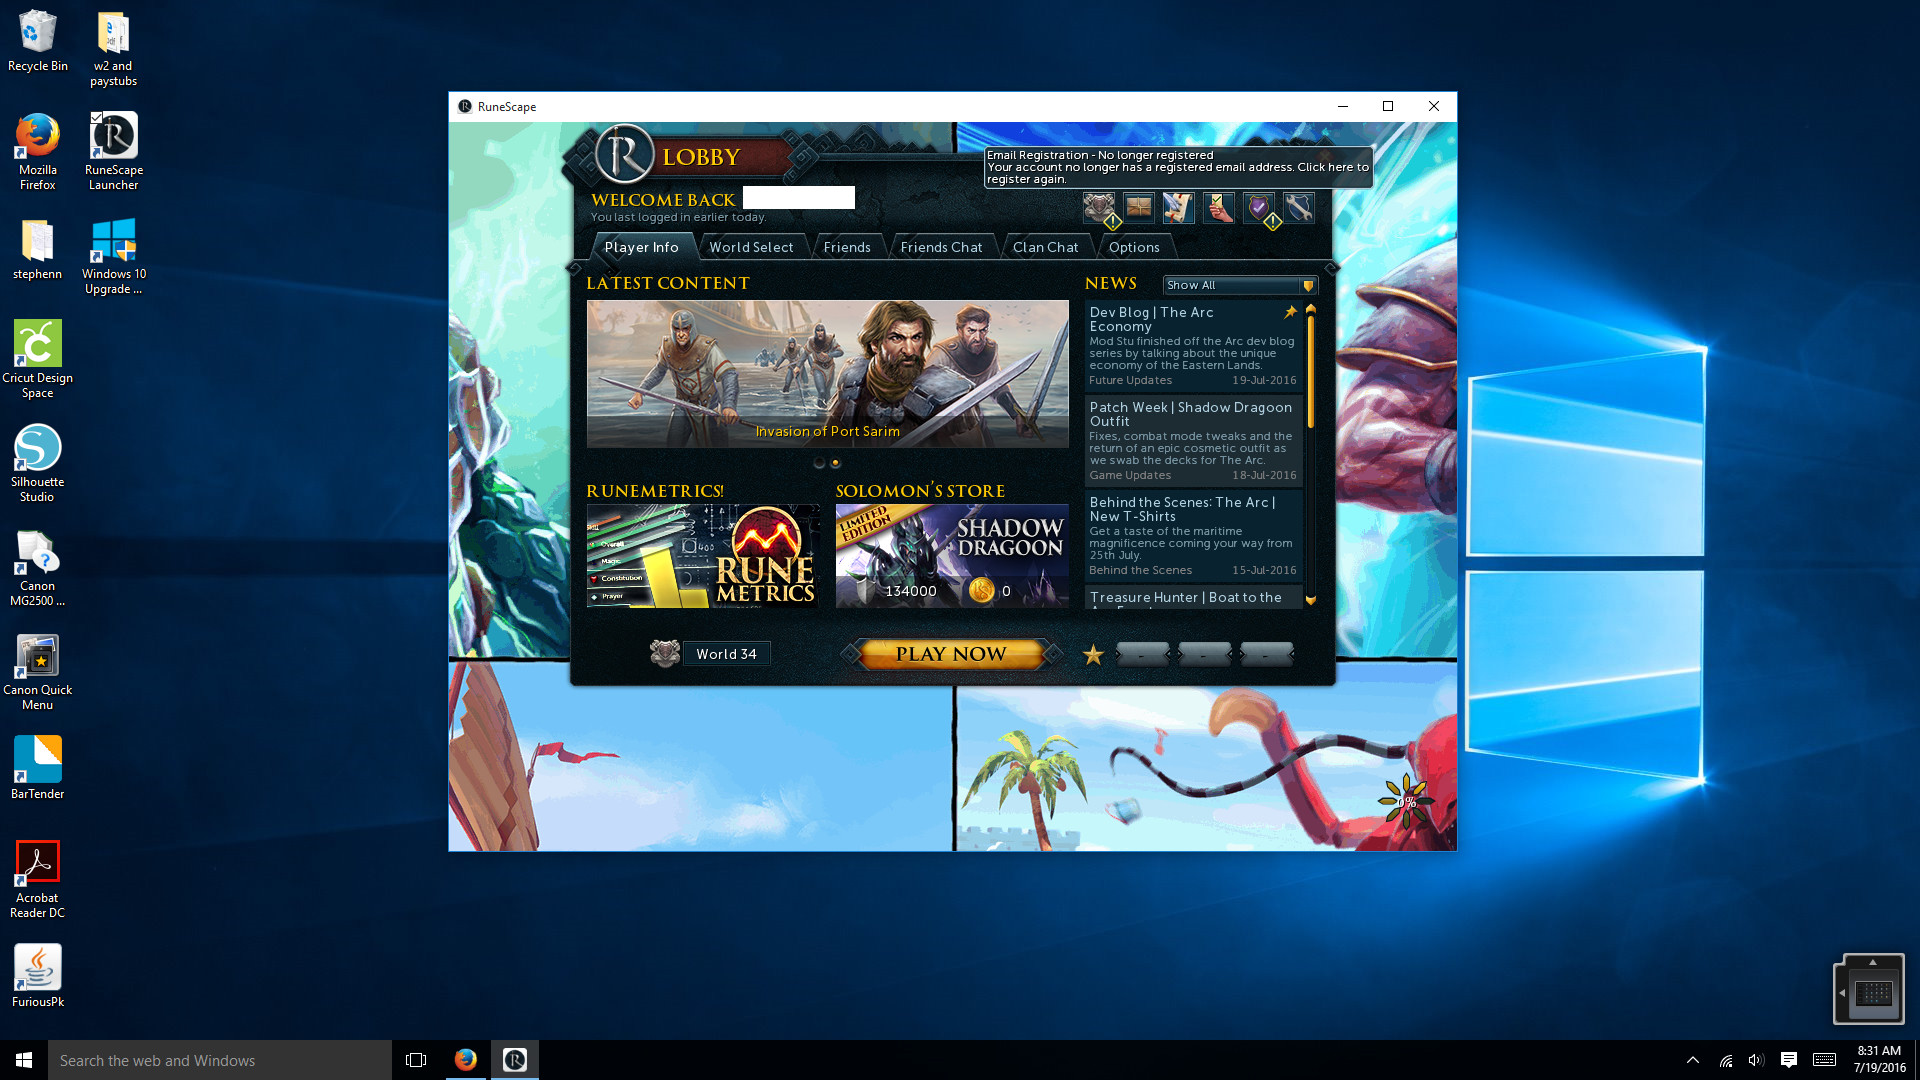1920x1080 pixels.
Task: Open Patch Week Shadow Dragoon Outfit article
Action: click(x=1193, y=440)
